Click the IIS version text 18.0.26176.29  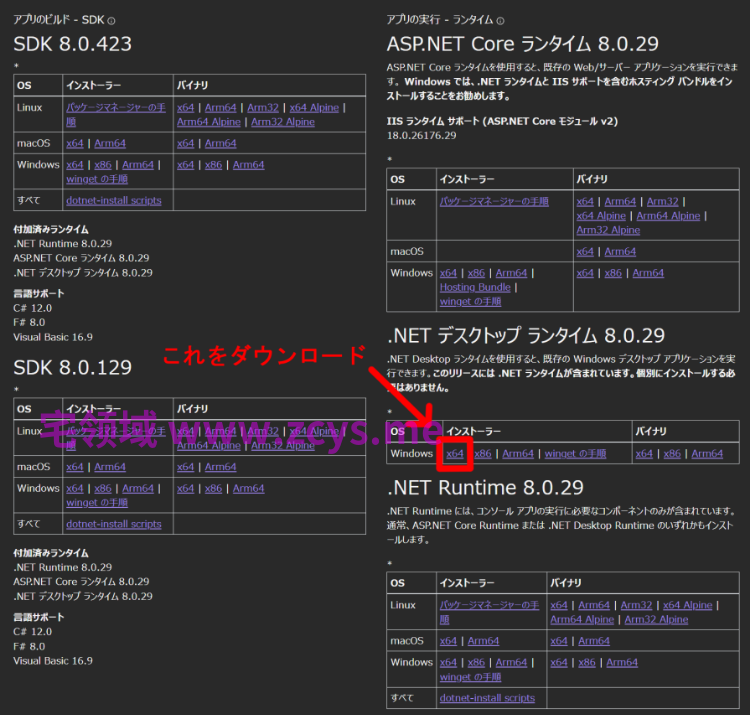point(421,135)
